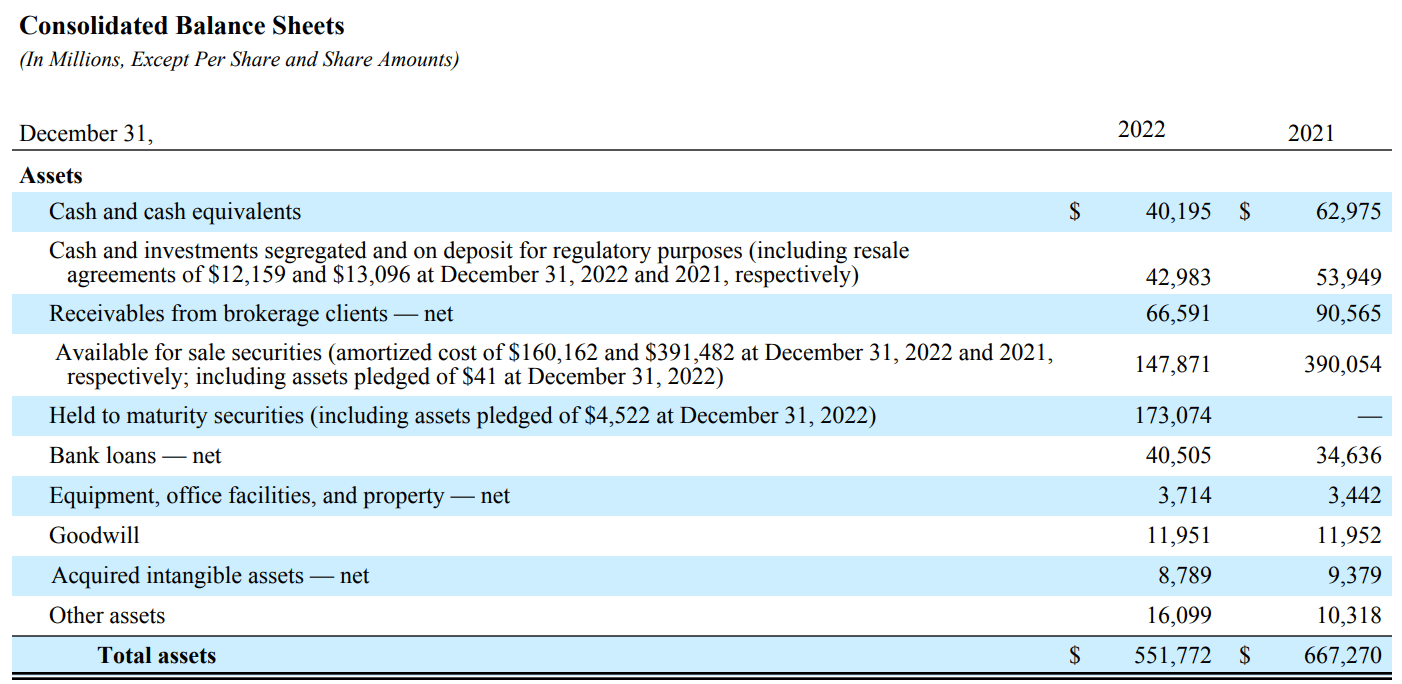Click the Held to maturity securities label

coord(462,415)
